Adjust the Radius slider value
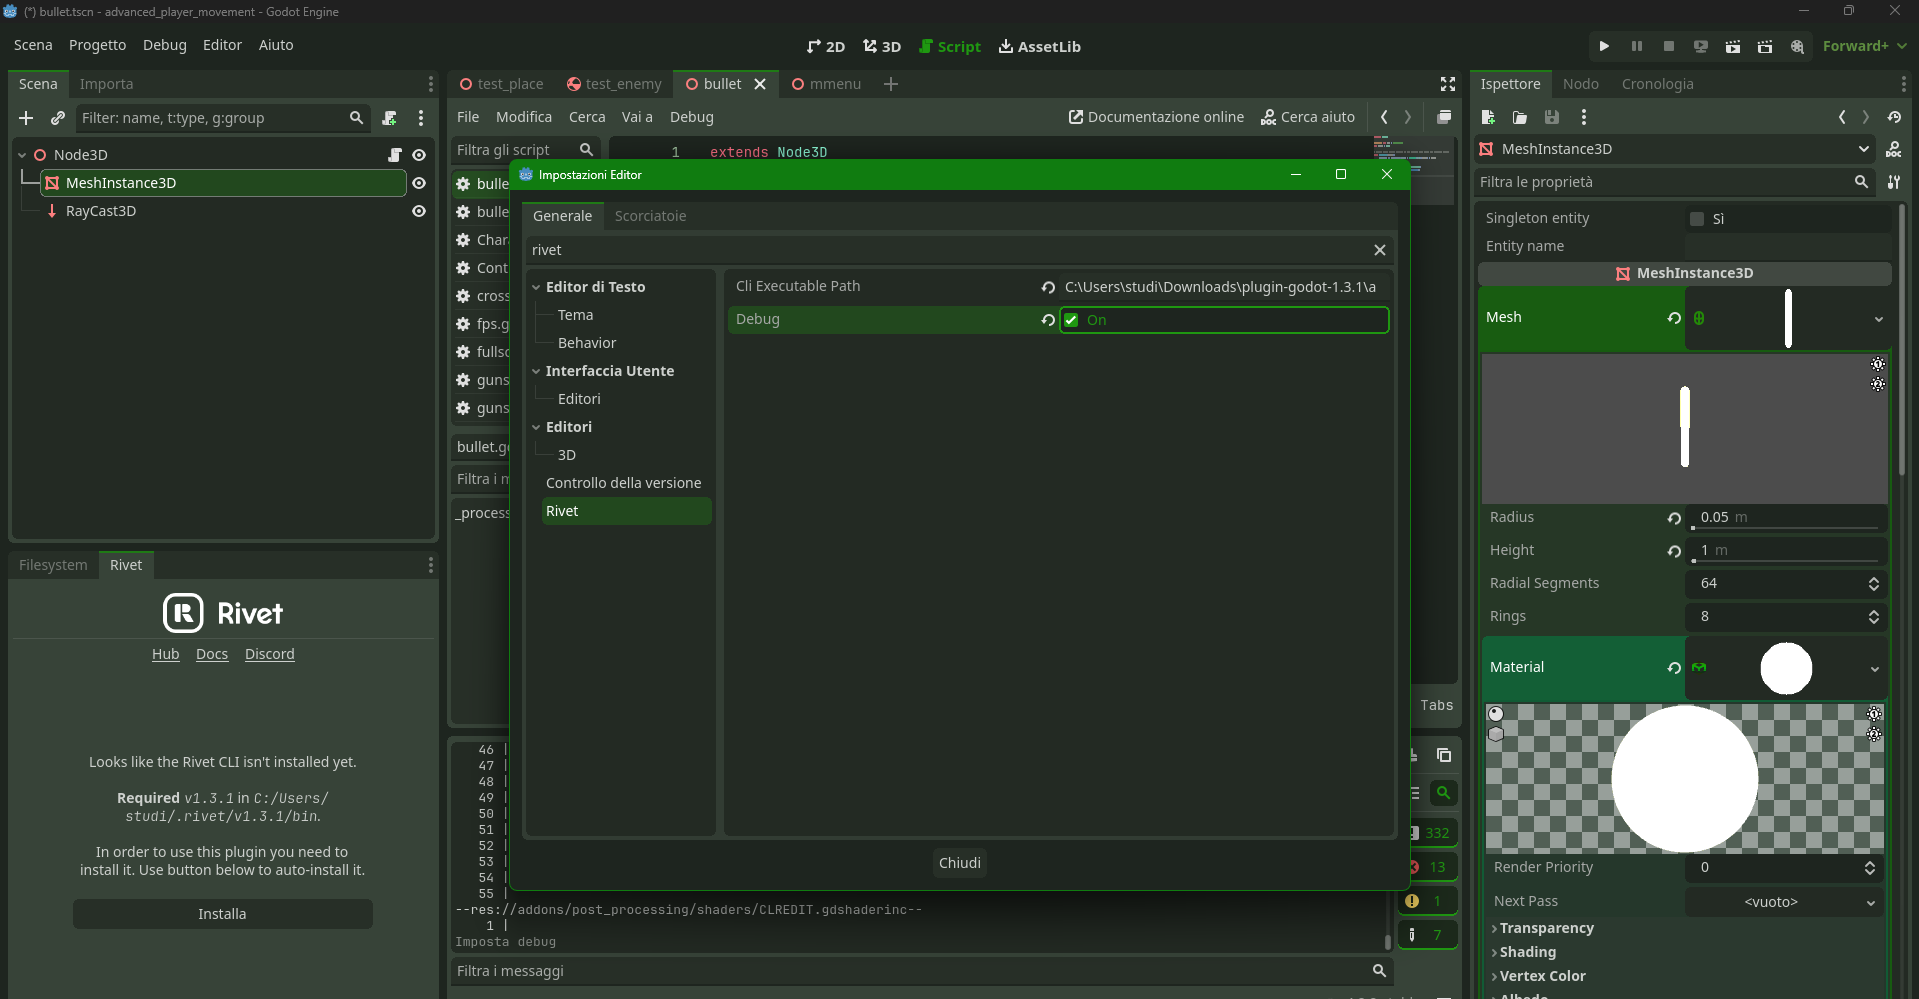Viewport: 1919px width, 999px height. tap(1785, 527)
